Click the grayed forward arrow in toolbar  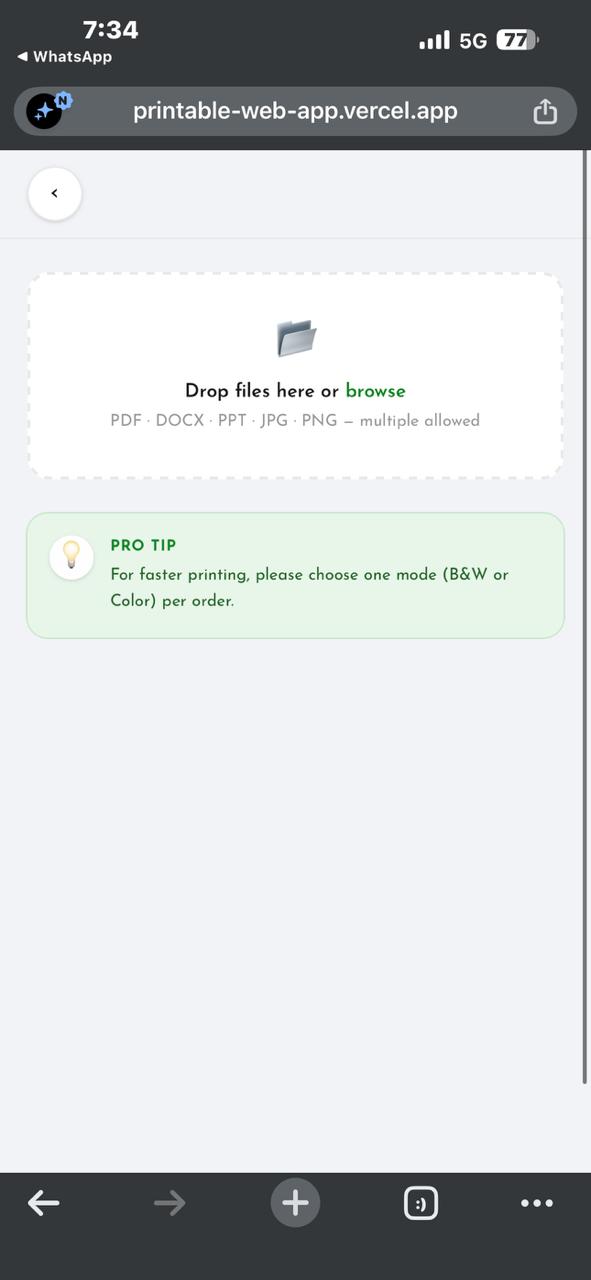coord(170,1203)
